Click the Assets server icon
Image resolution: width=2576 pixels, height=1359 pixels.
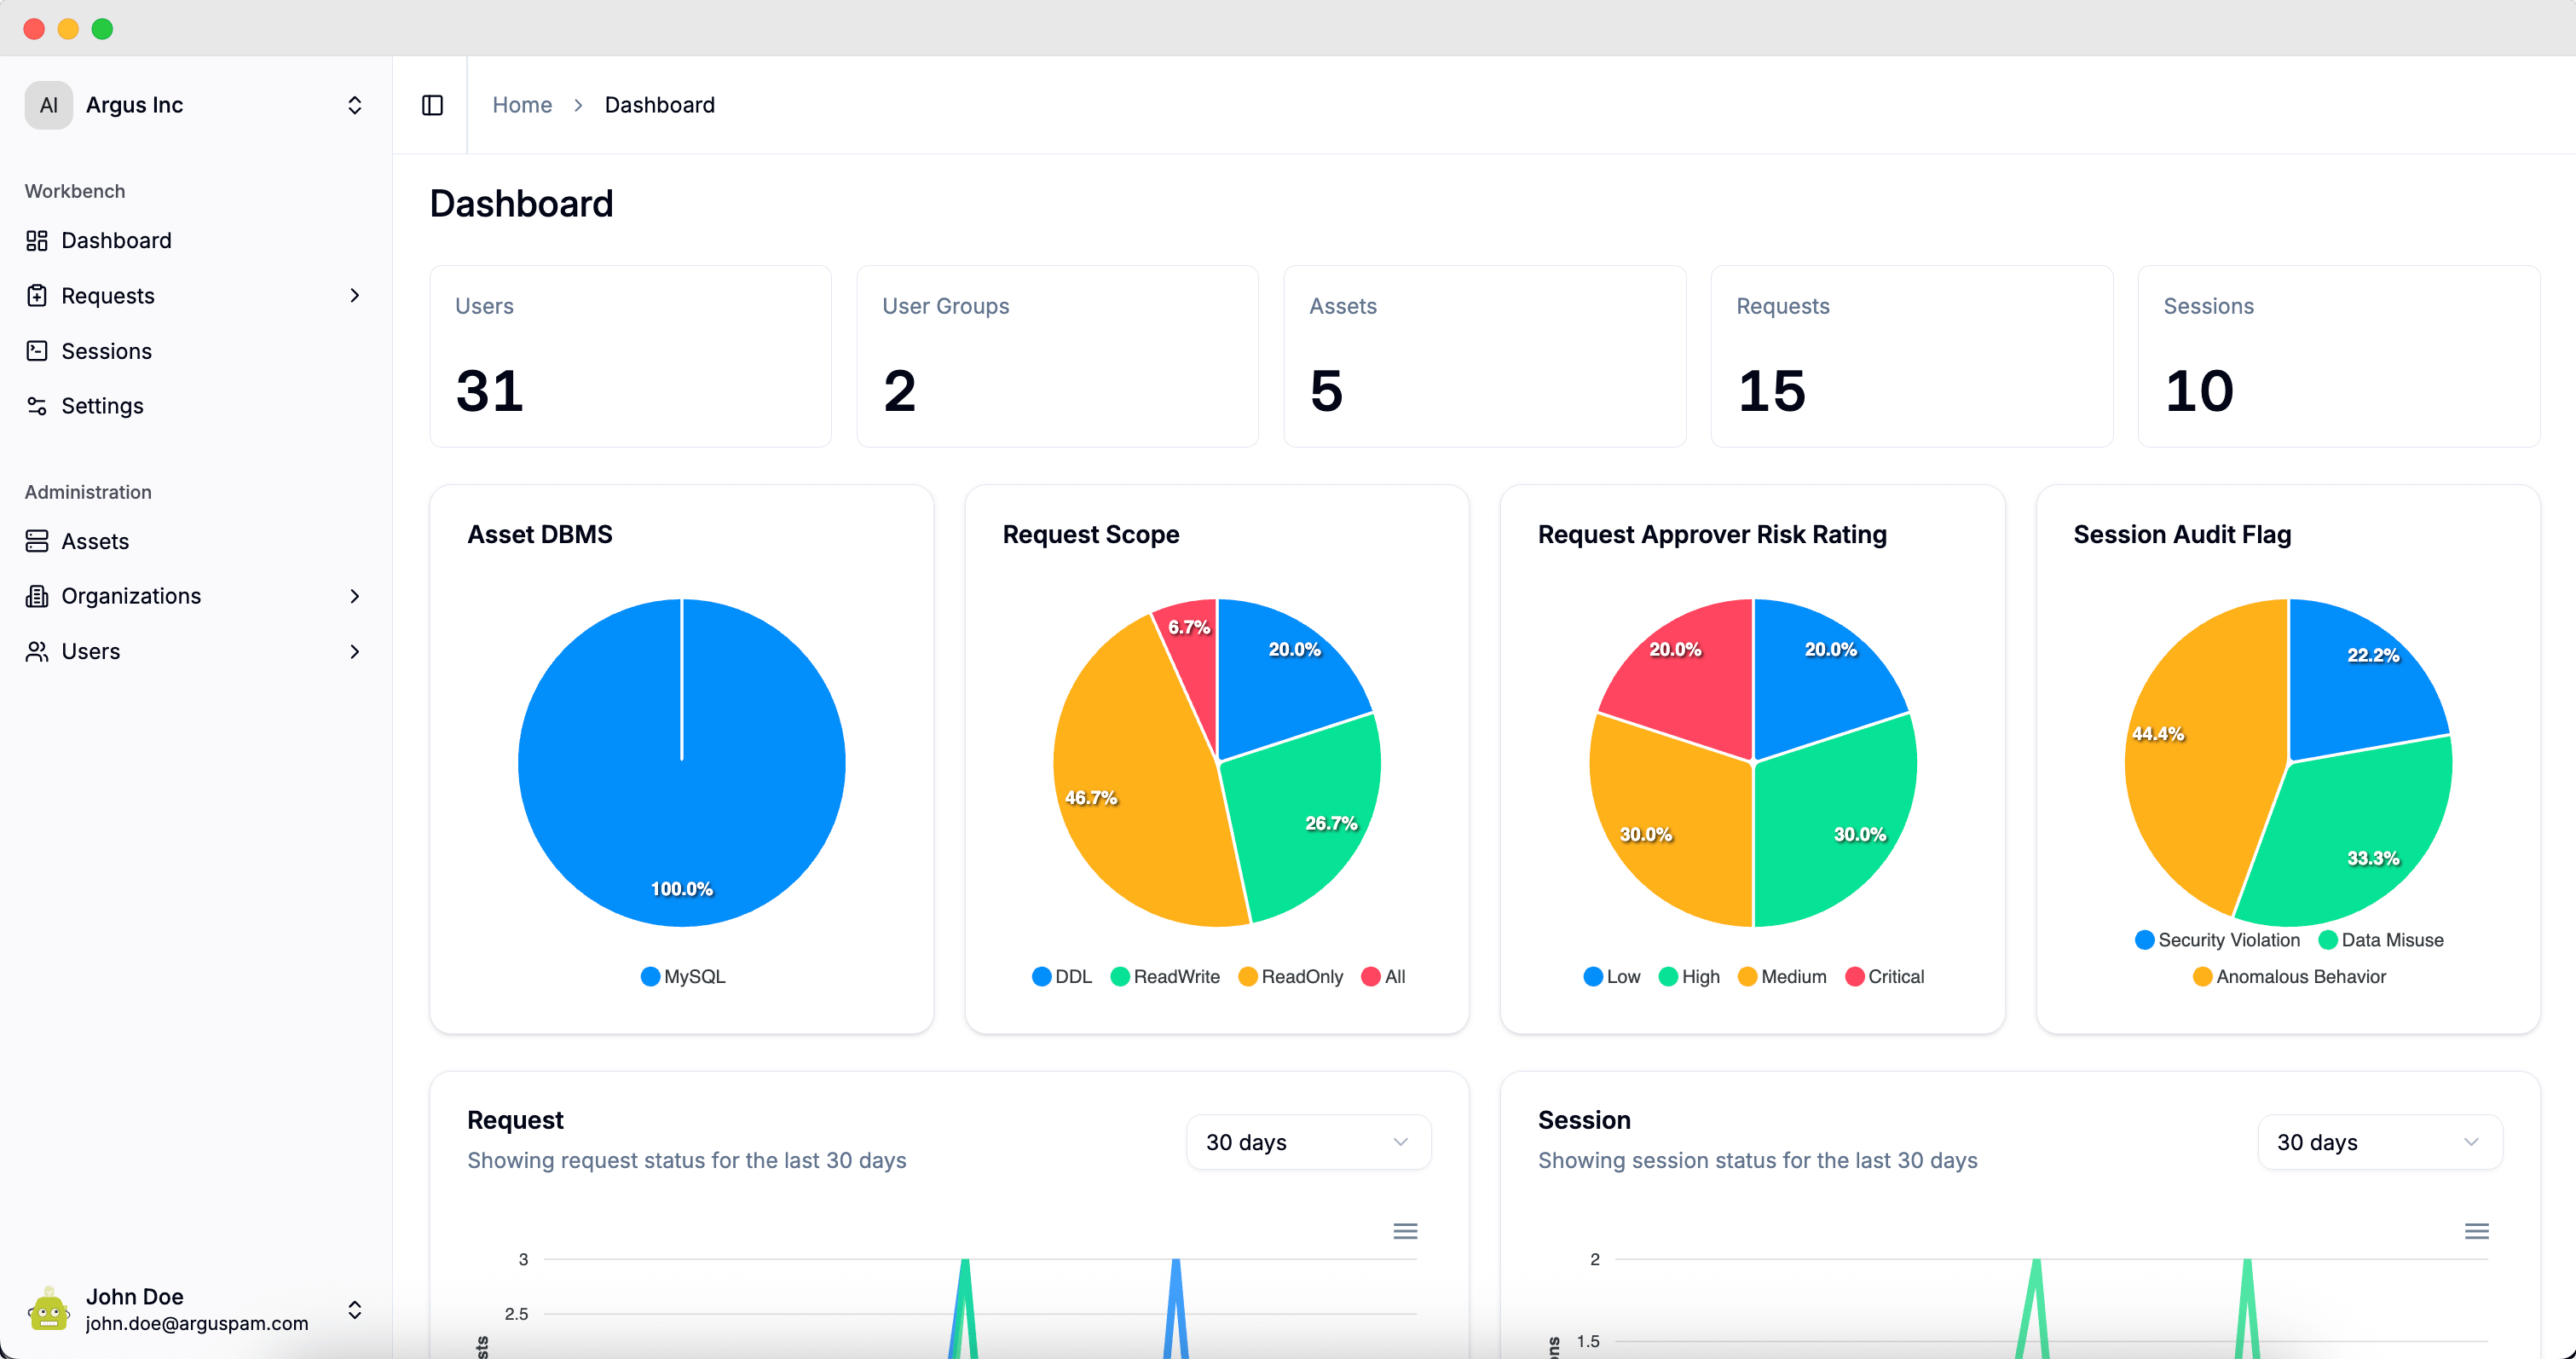tap(37, 541)
